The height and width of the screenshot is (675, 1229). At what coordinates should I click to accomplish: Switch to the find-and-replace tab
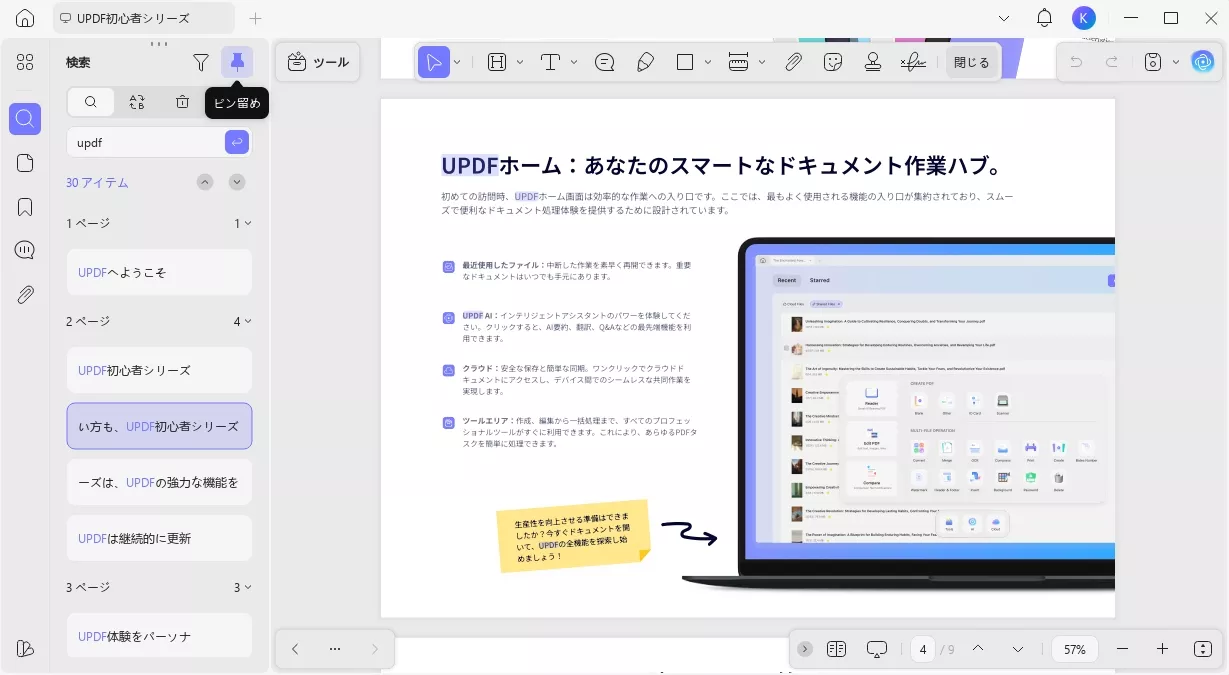pos(137,102)
